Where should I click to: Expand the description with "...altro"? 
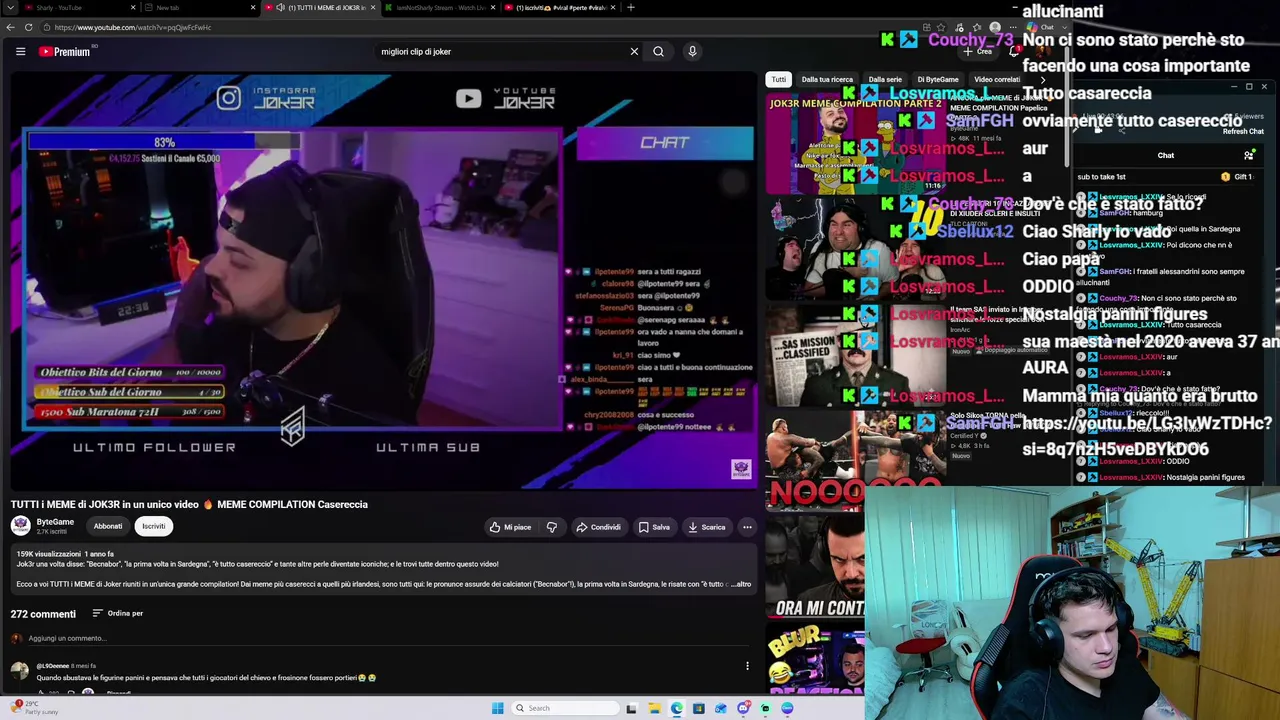point(741,584)
